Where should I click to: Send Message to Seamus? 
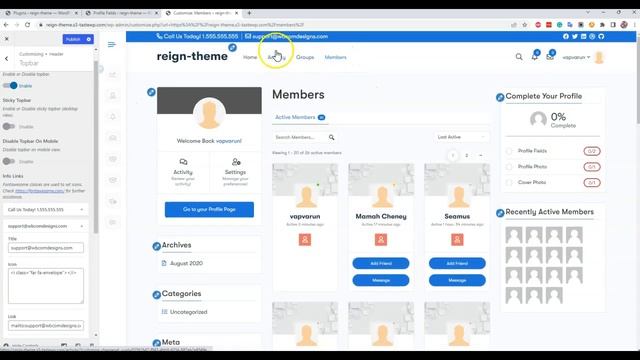(x=457, y=280)
